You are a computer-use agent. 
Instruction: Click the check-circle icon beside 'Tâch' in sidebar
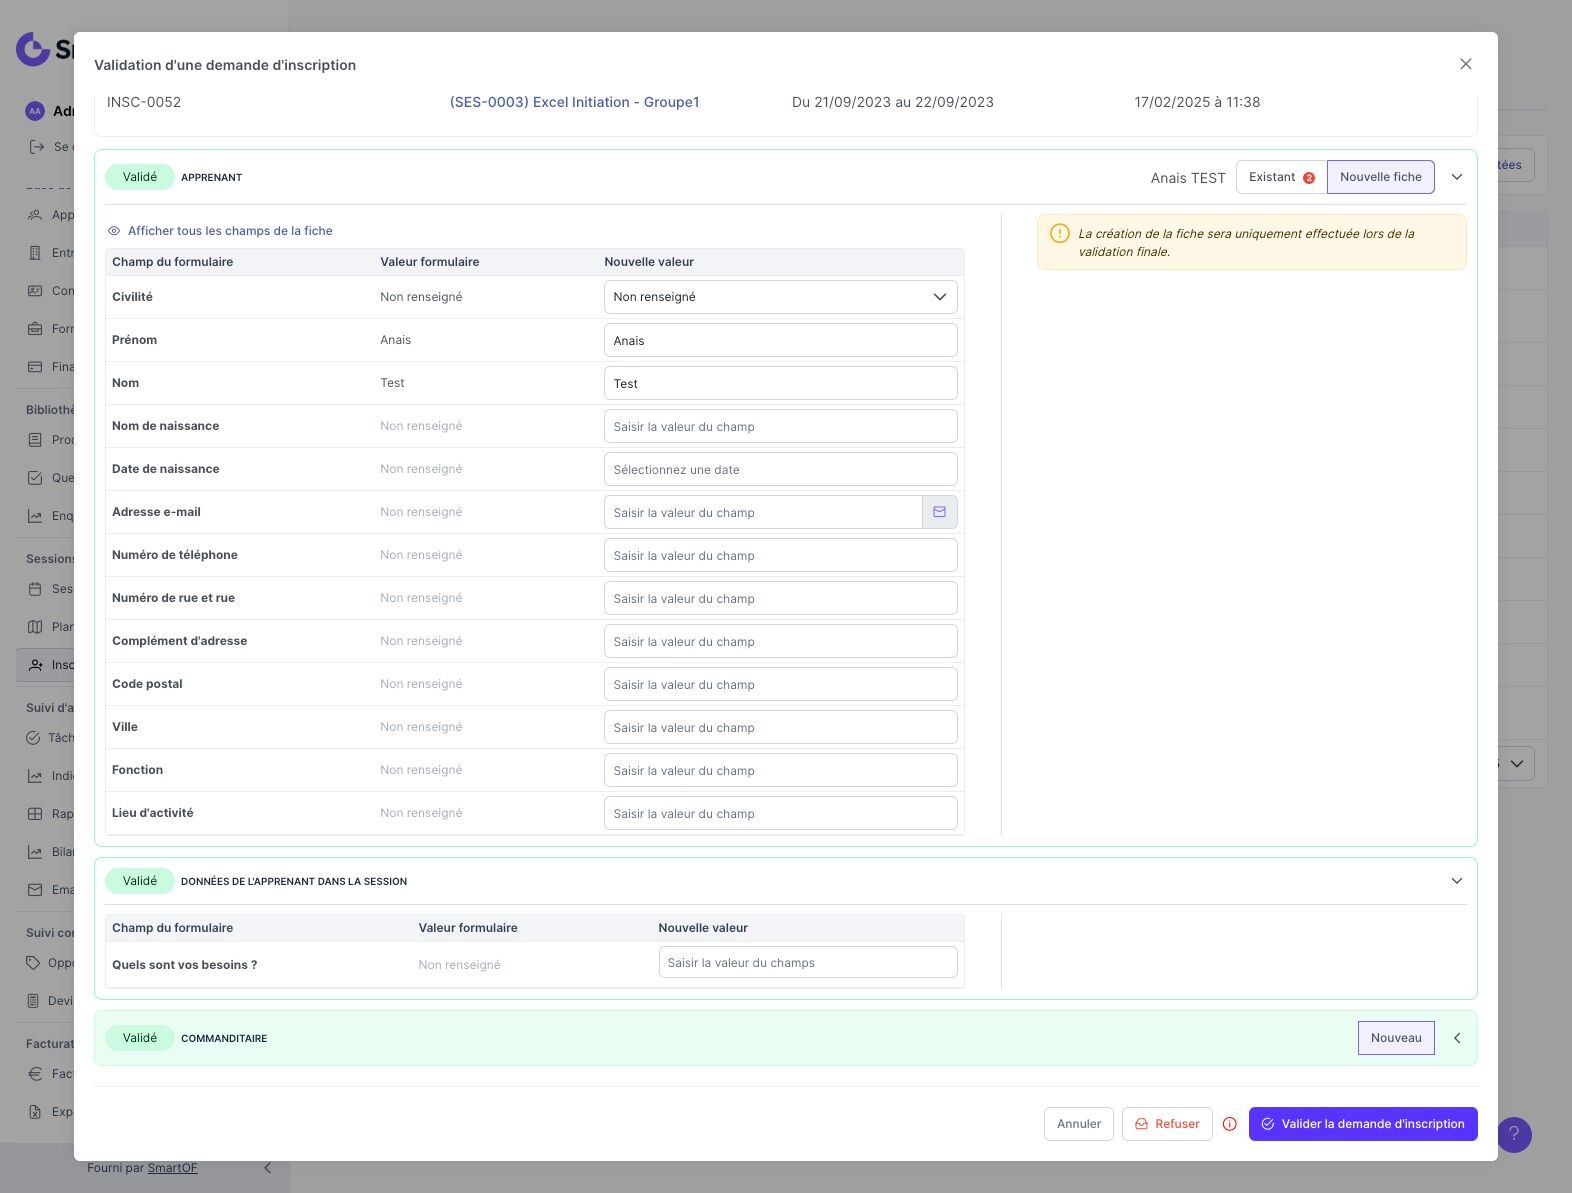pos(33,738)
